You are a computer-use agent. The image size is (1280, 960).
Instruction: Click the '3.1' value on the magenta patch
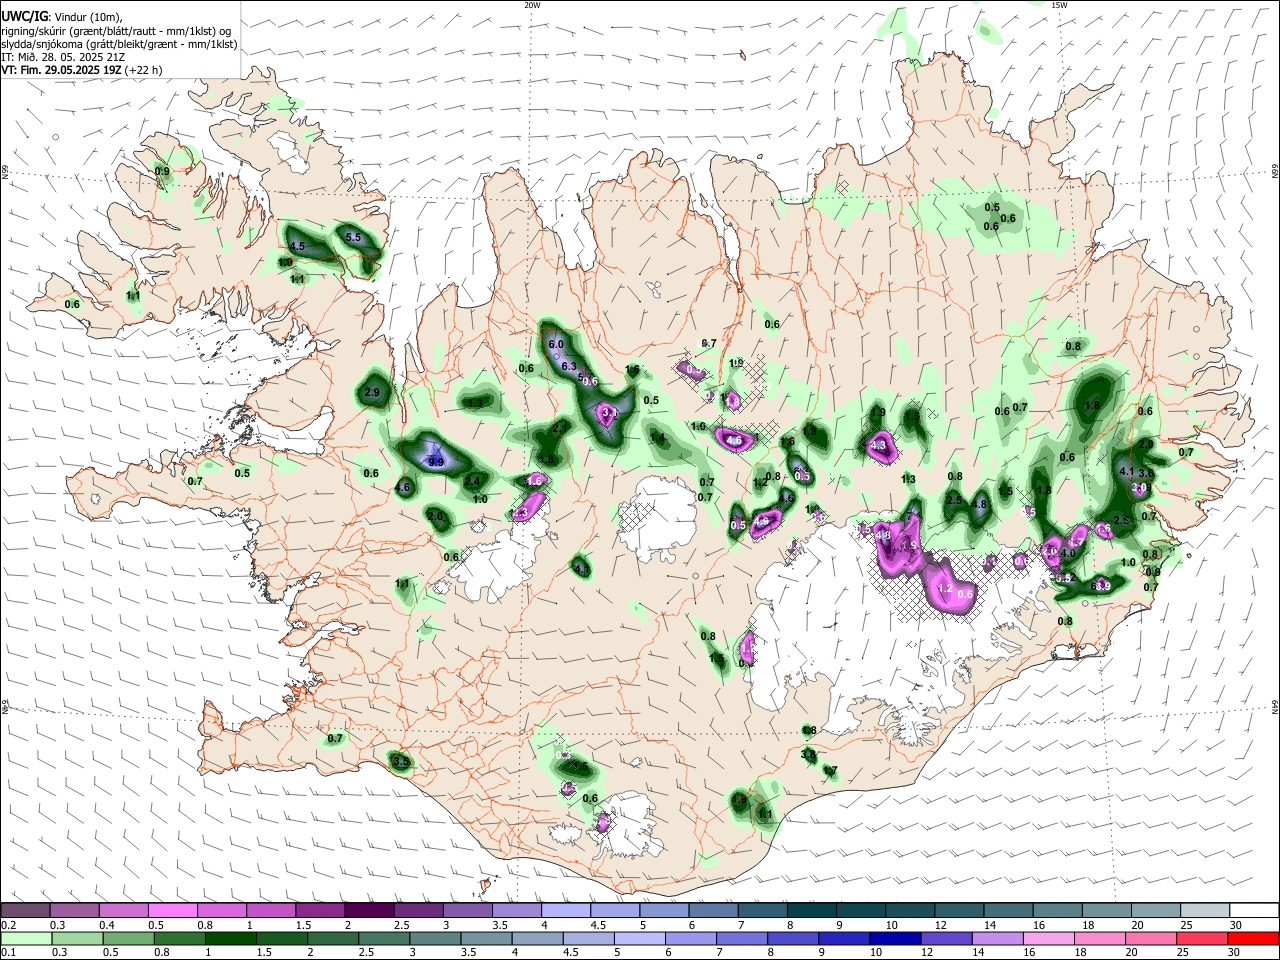[x=609, y=413]
